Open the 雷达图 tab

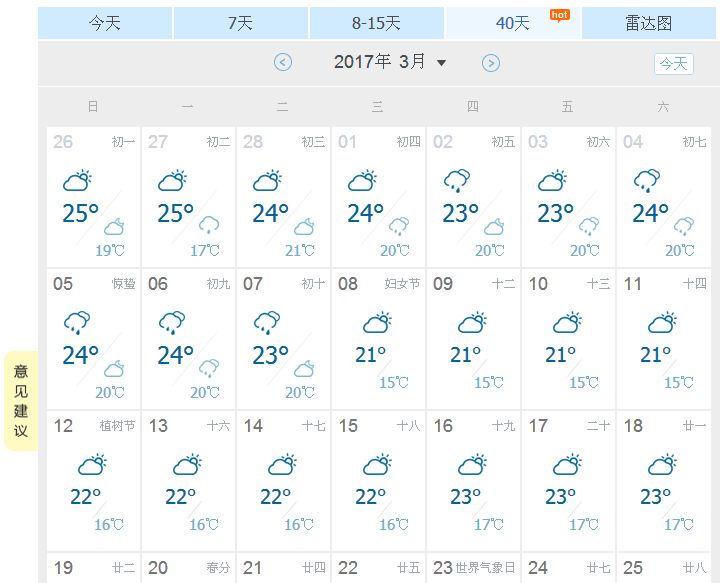click(x=649, y=23)
